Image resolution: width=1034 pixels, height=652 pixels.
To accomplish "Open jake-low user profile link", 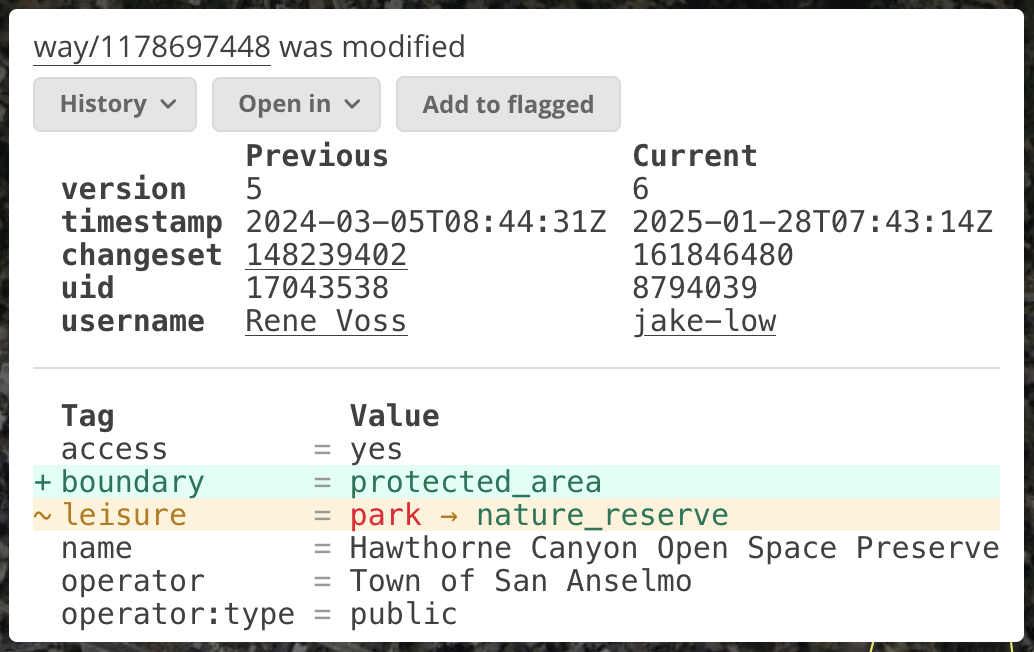I will (x=704, y=321).
